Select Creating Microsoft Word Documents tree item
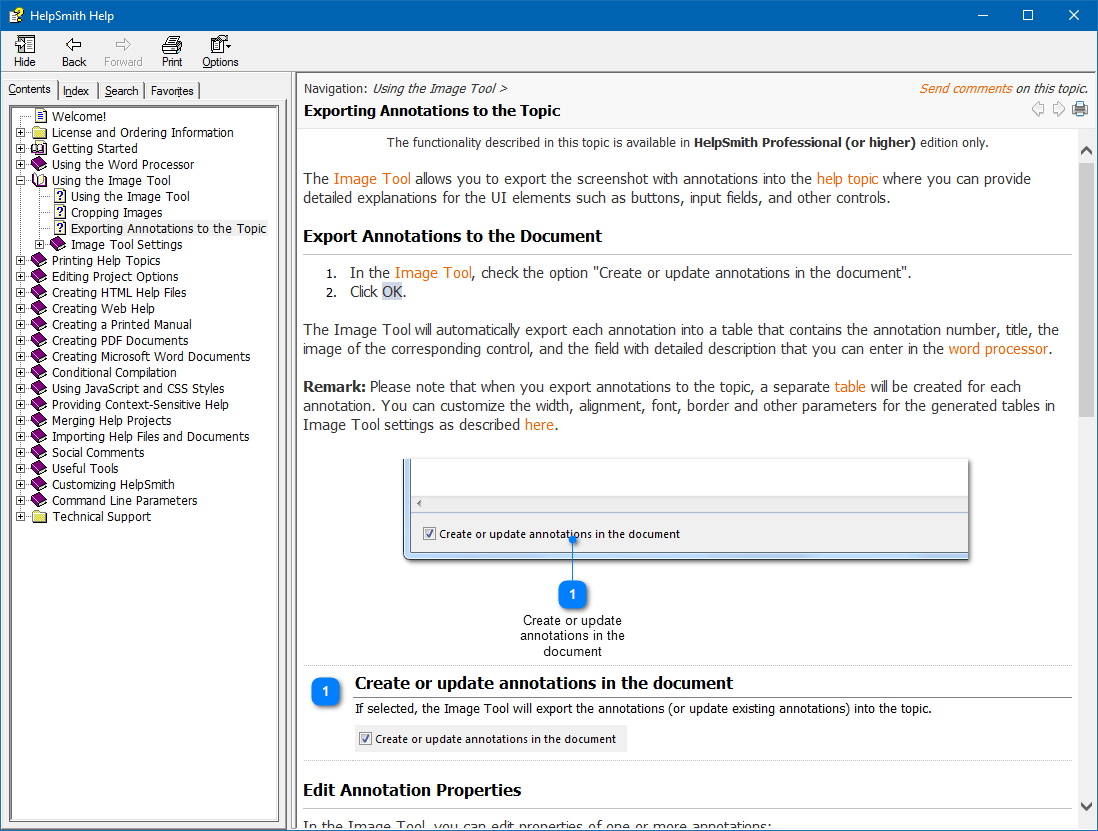This screenshot has height=831, width=1098. point(151,356)
